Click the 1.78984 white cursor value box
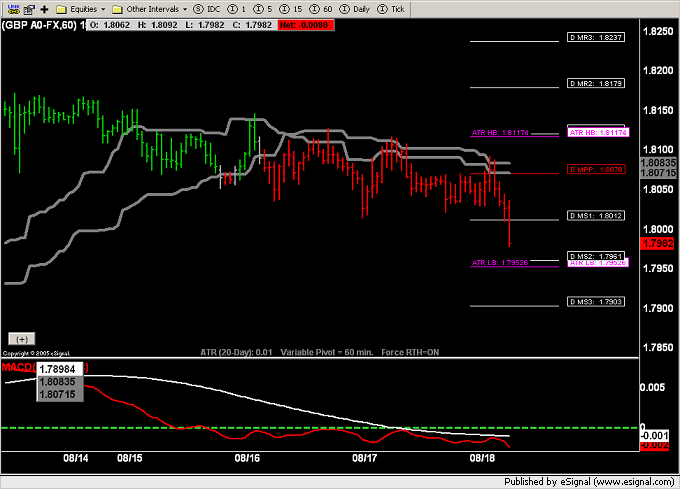The width and height of the screenshot is (680, 489). click(x=59, y=369)
